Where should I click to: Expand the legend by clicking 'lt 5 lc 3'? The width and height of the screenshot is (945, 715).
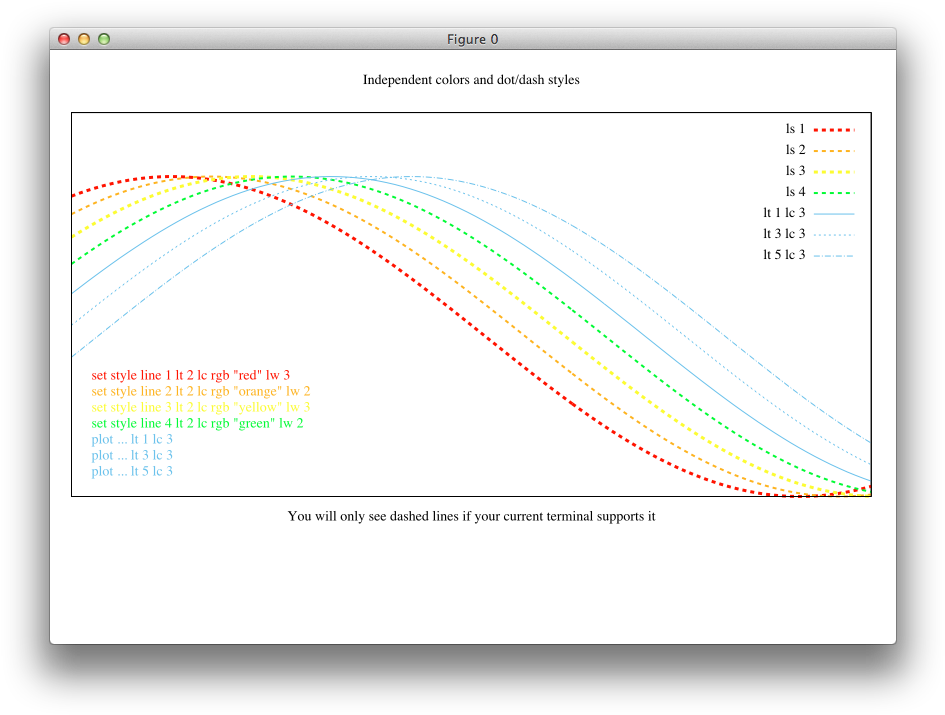coord(786,254)
